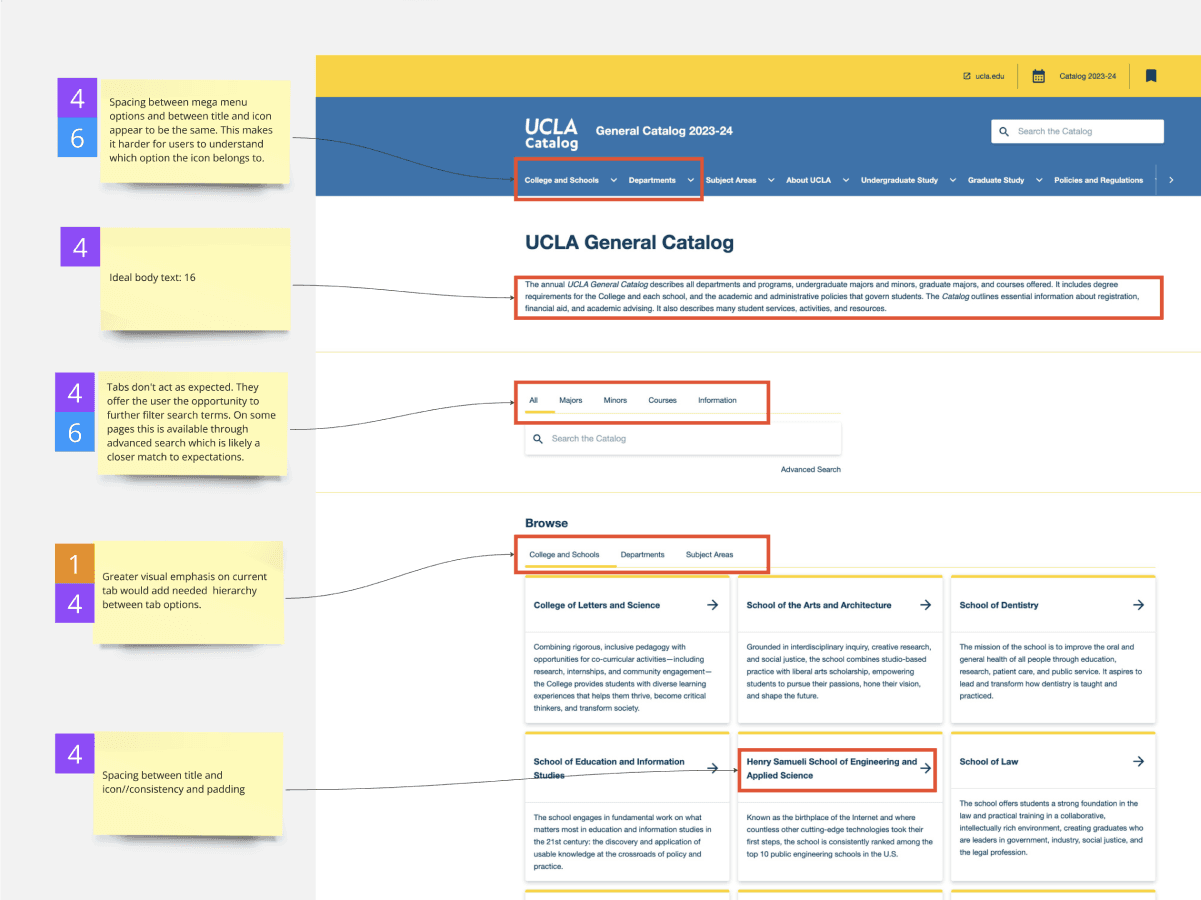
Task: Click the arrow on Henry Samueli School of Engineering card
Action: click(x=926, y=768)
